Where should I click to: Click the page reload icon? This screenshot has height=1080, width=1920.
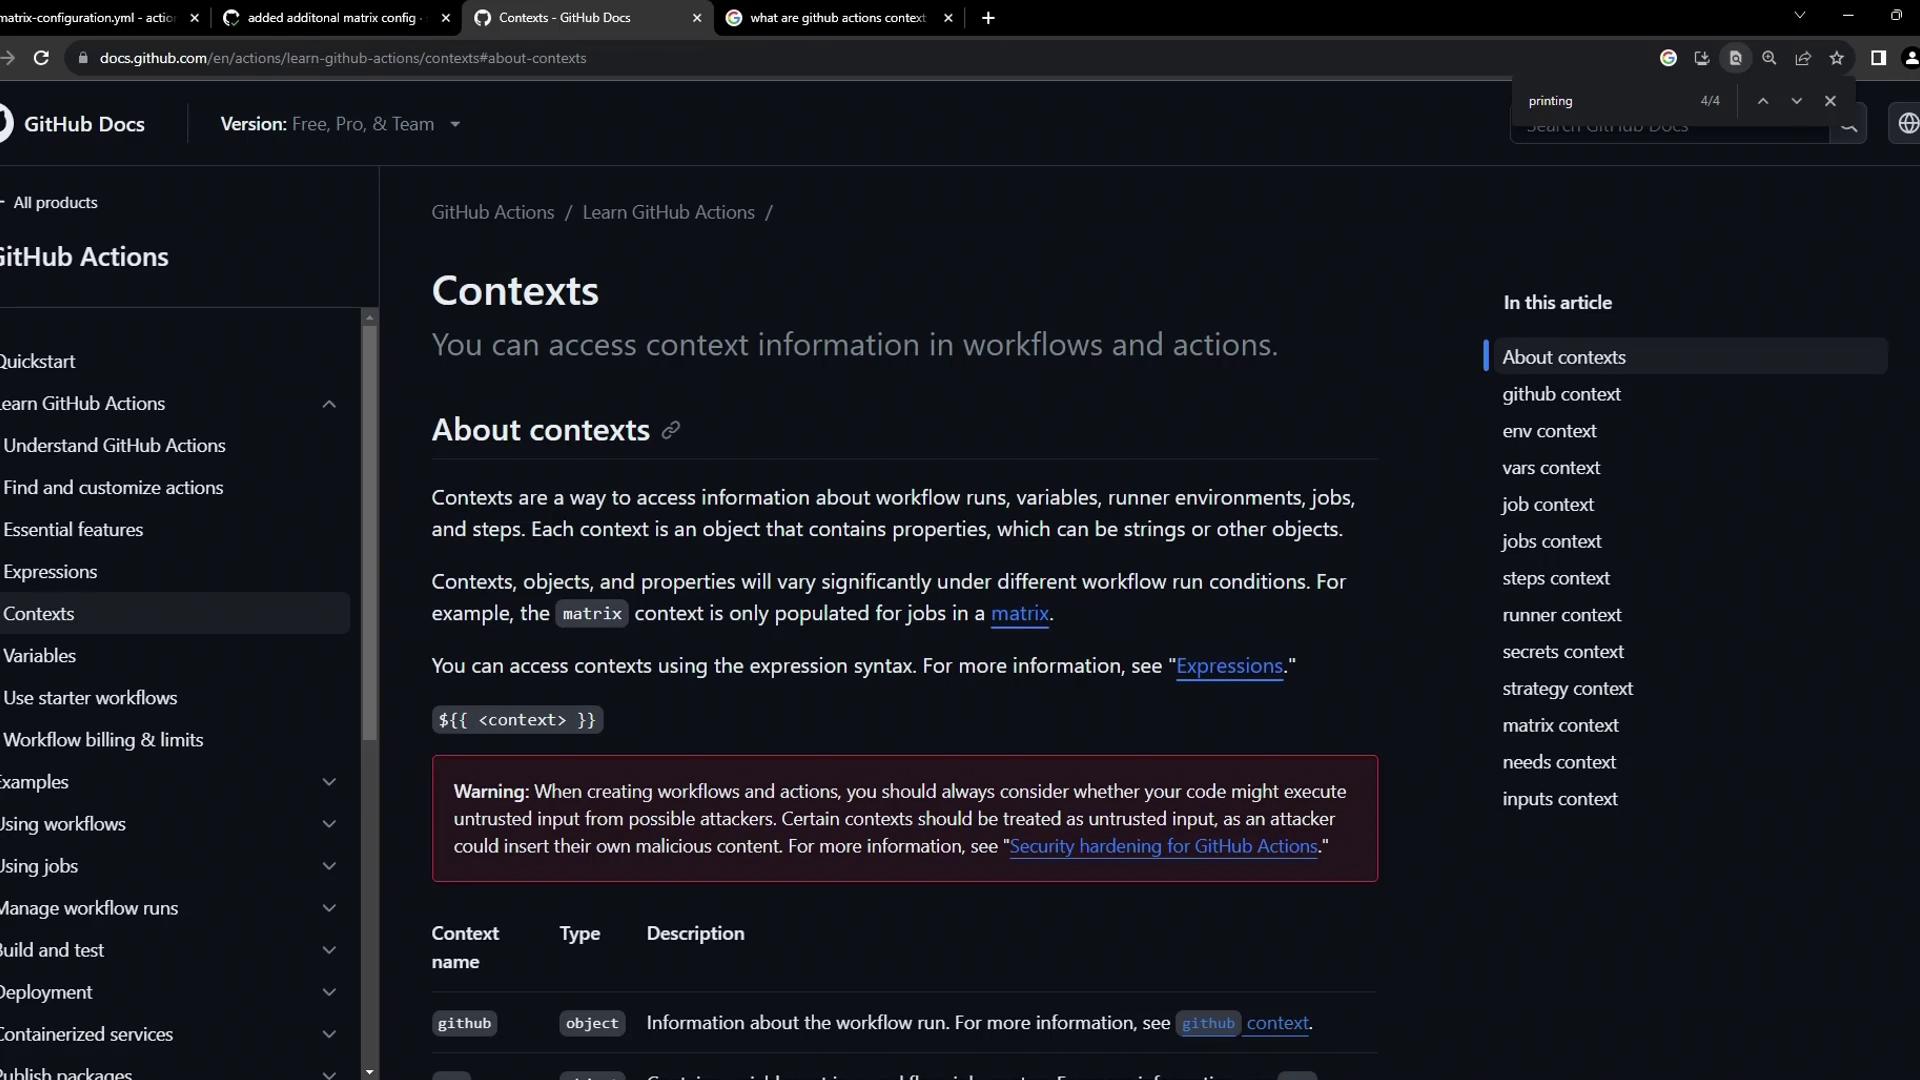click(x=41, y=58)
